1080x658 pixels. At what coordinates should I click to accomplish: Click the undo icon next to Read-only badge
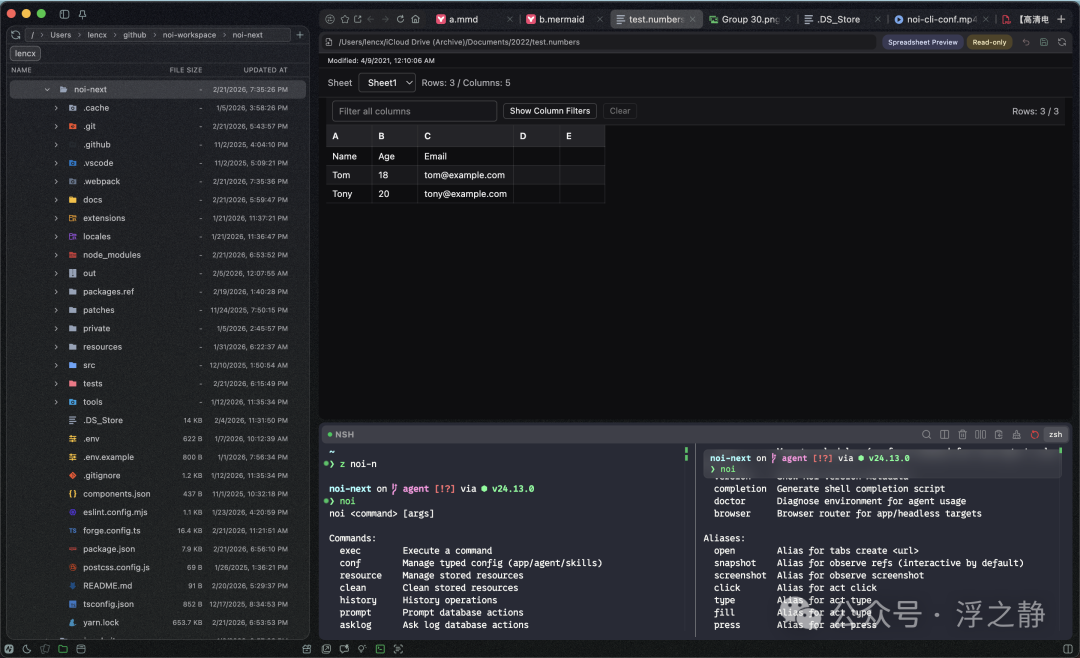click(x=1026, y=42)
